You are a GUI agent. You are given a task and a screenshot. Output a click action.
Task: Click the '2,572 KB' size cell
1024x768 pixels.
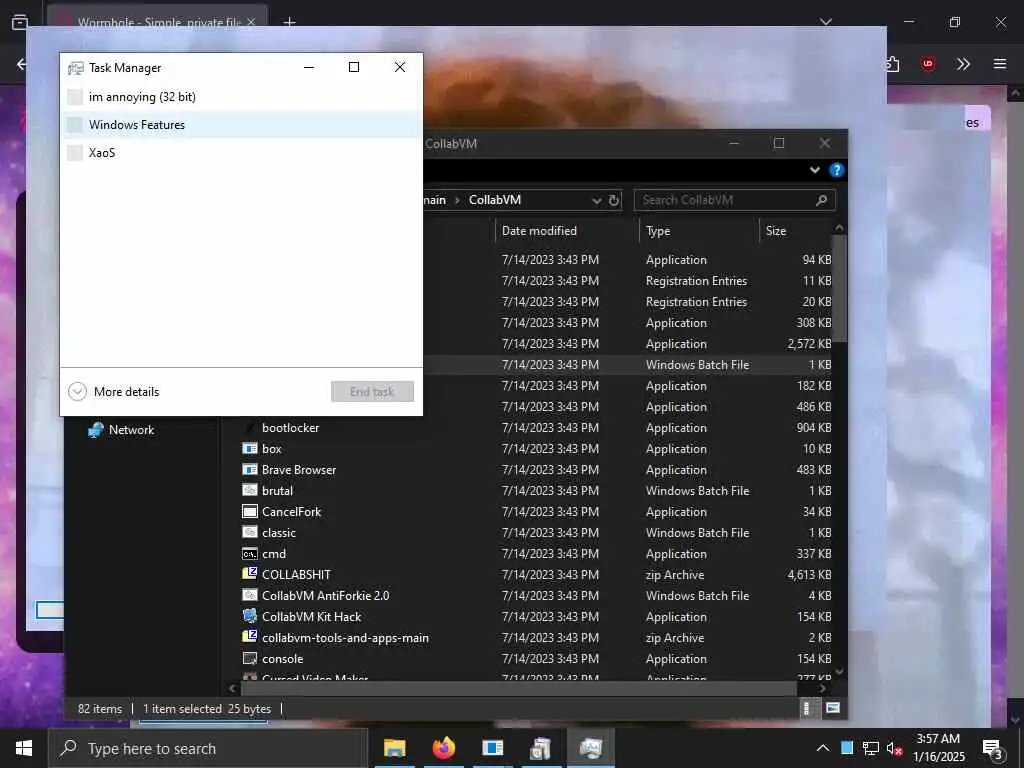(x=809, y=344)
